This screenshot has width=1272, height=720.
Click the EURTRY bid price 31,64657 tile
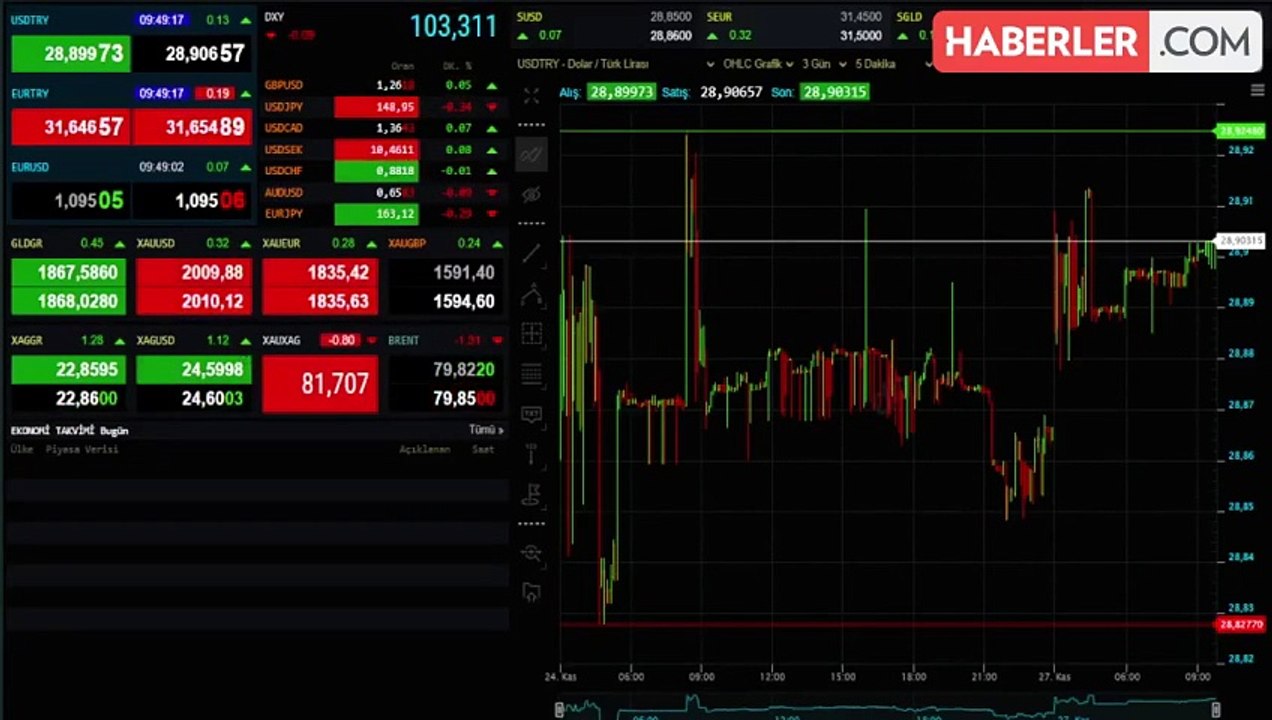click(70, 127)
